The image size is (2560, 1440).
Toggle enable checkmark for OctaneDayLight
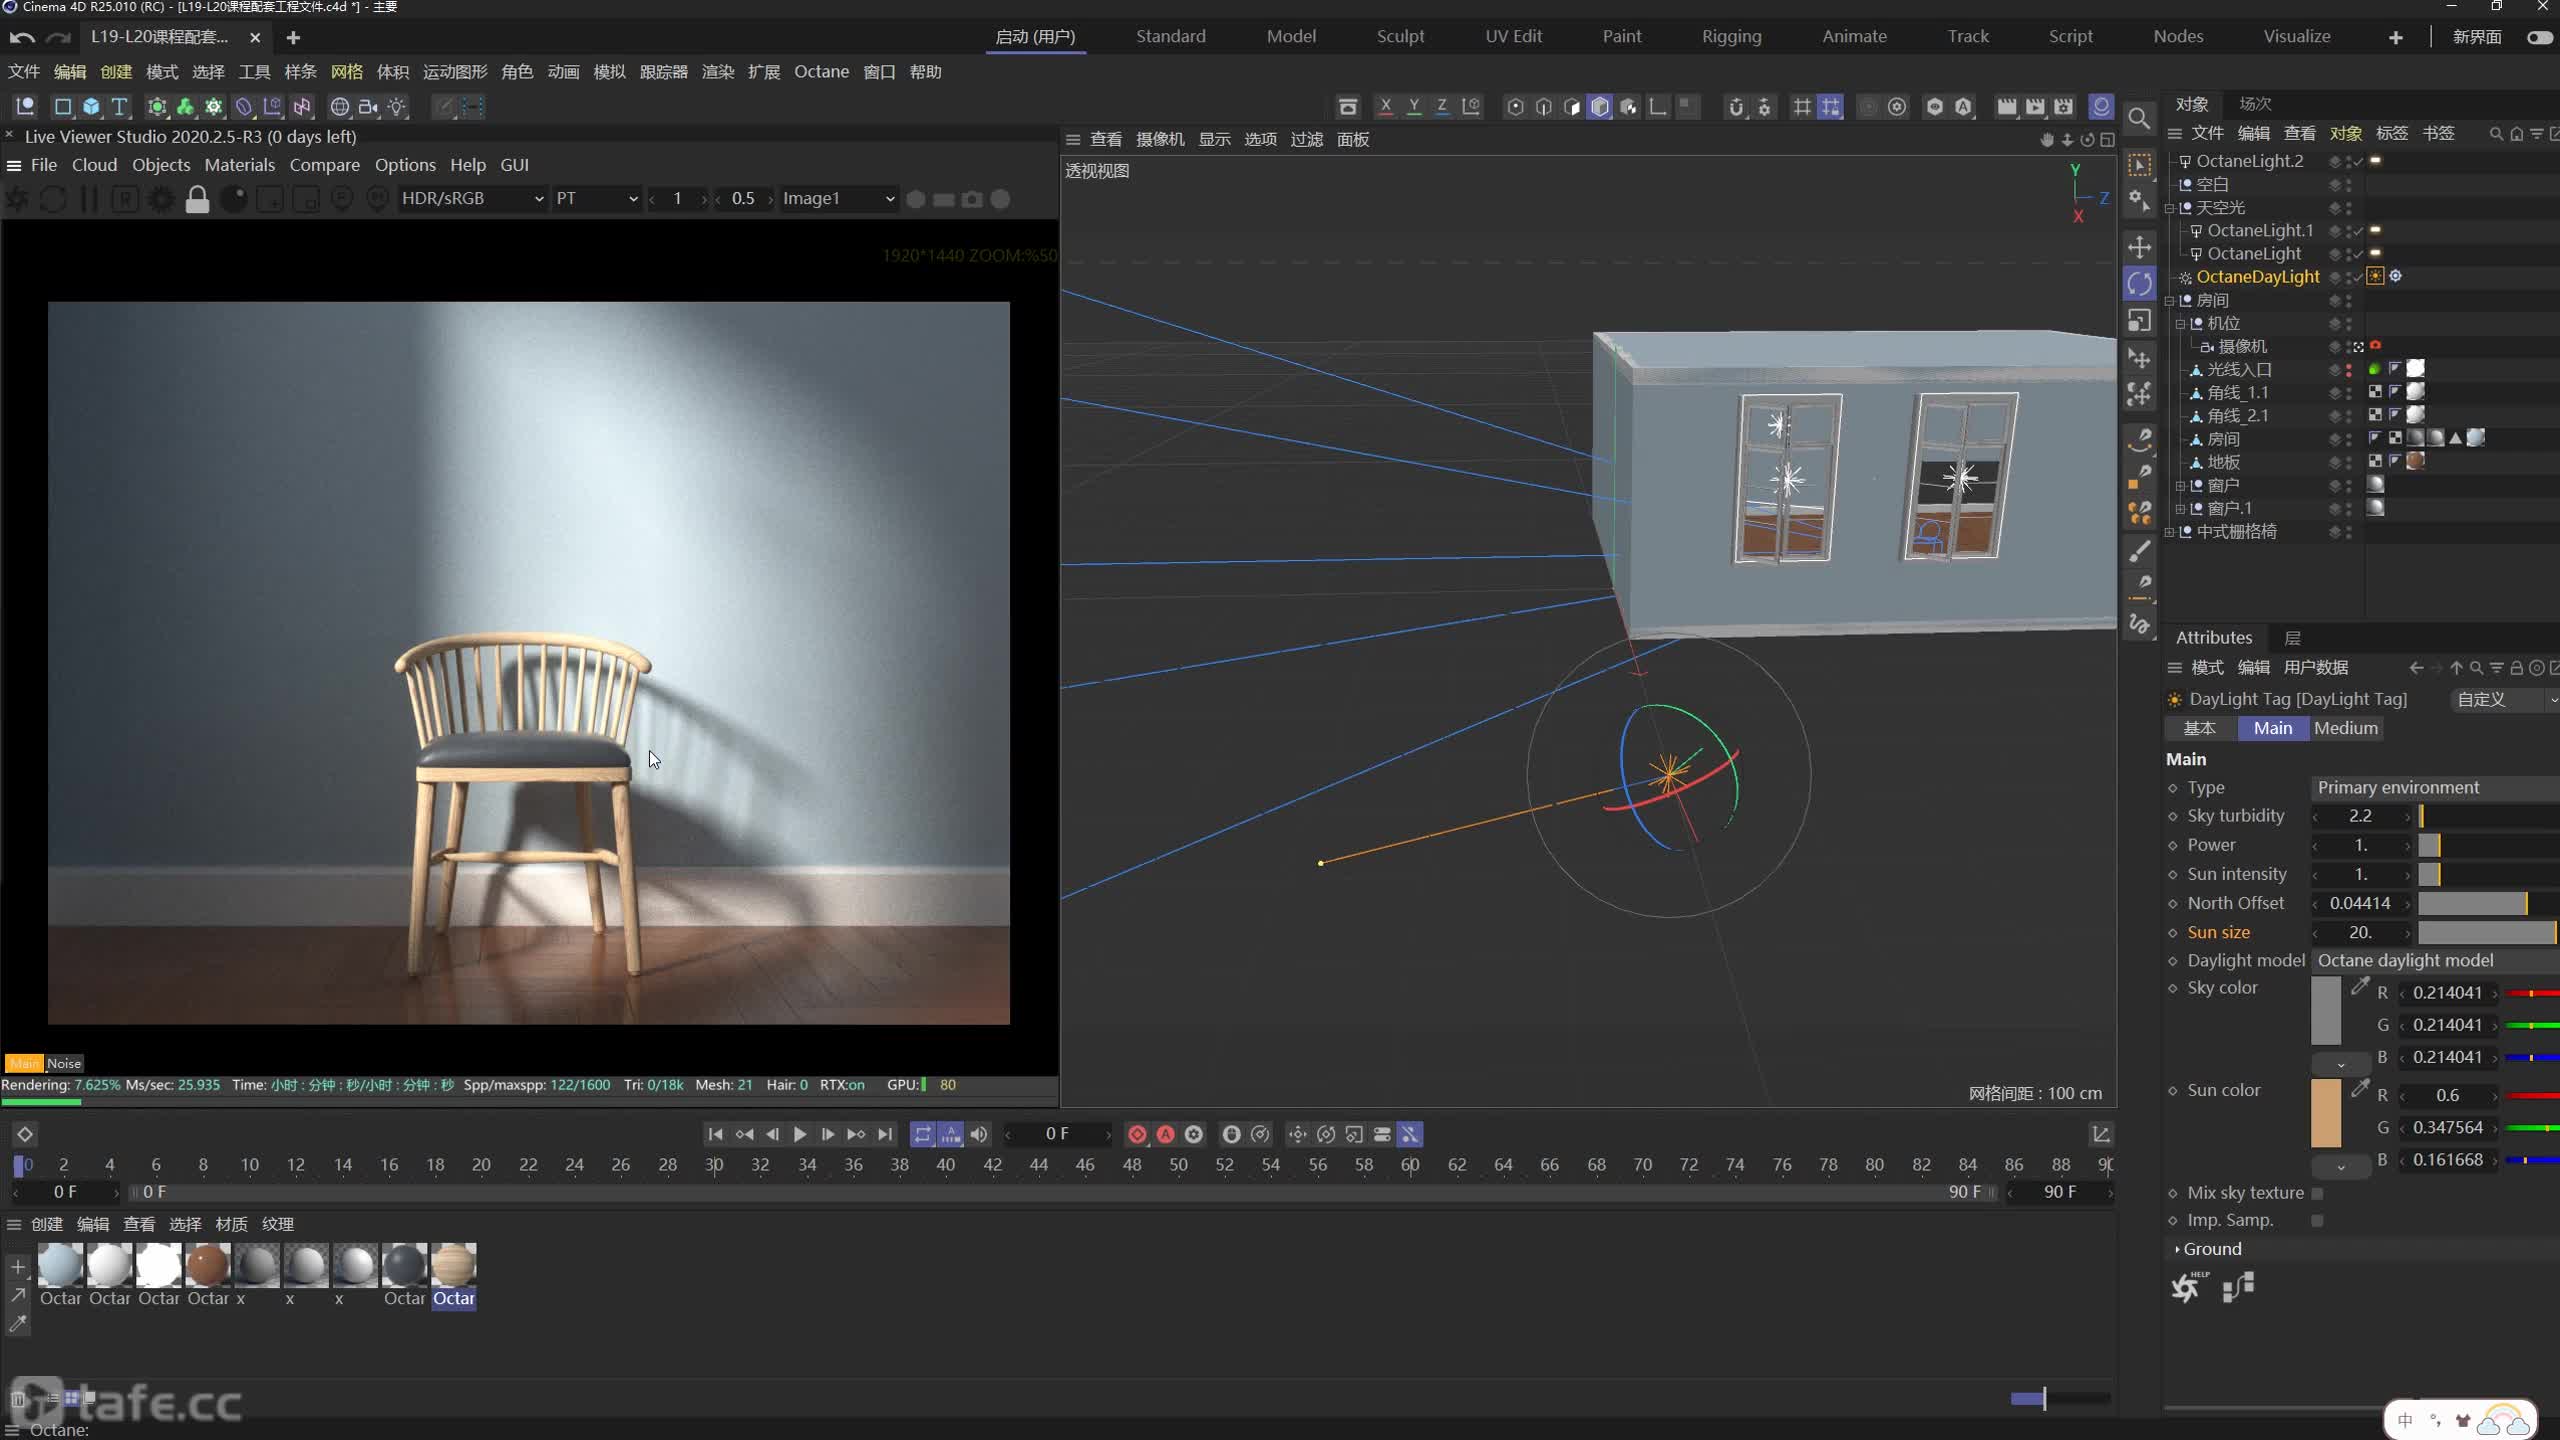click(x=2358, y=277)
